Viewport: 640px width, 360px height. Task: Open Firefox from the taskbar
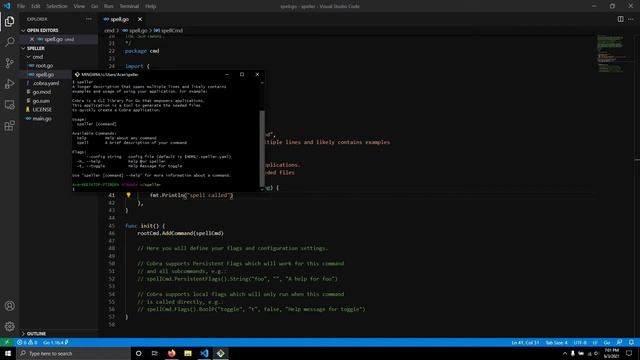171,353
